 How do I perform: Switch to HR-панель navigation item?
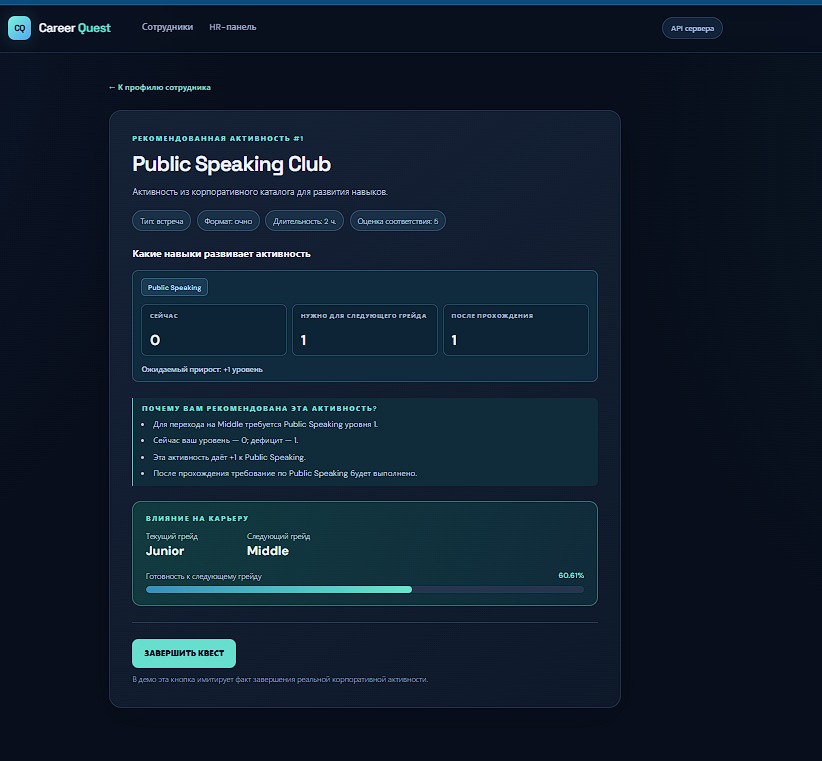[233, 27]
